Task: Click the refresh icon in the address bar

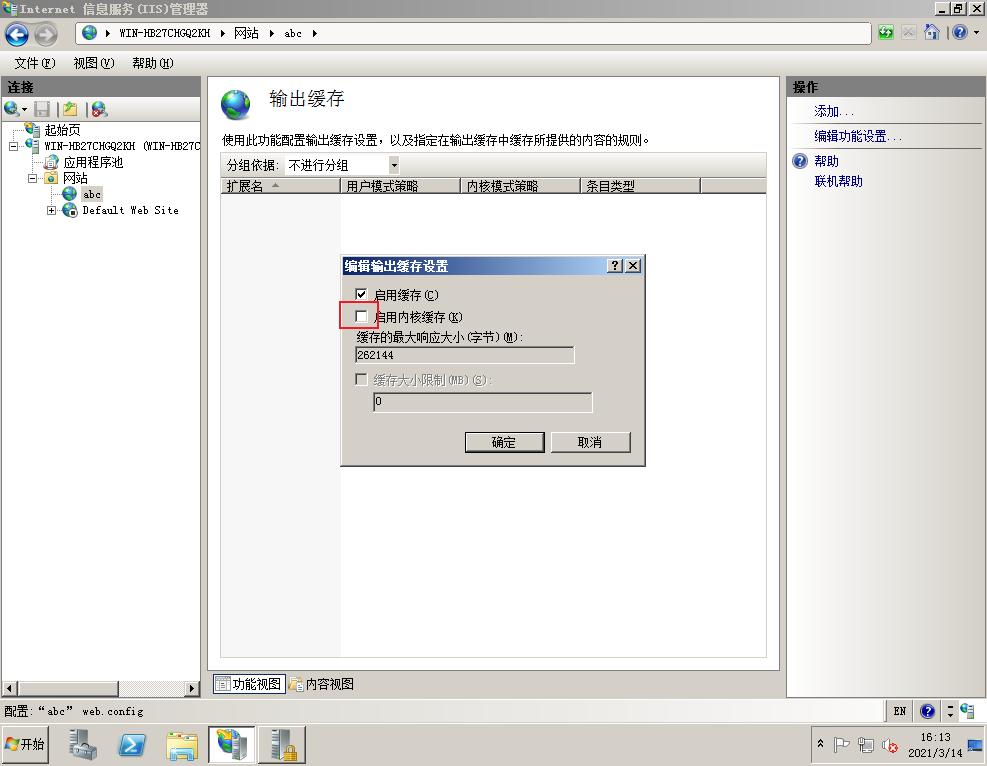Action: click(x=886, y=32)
